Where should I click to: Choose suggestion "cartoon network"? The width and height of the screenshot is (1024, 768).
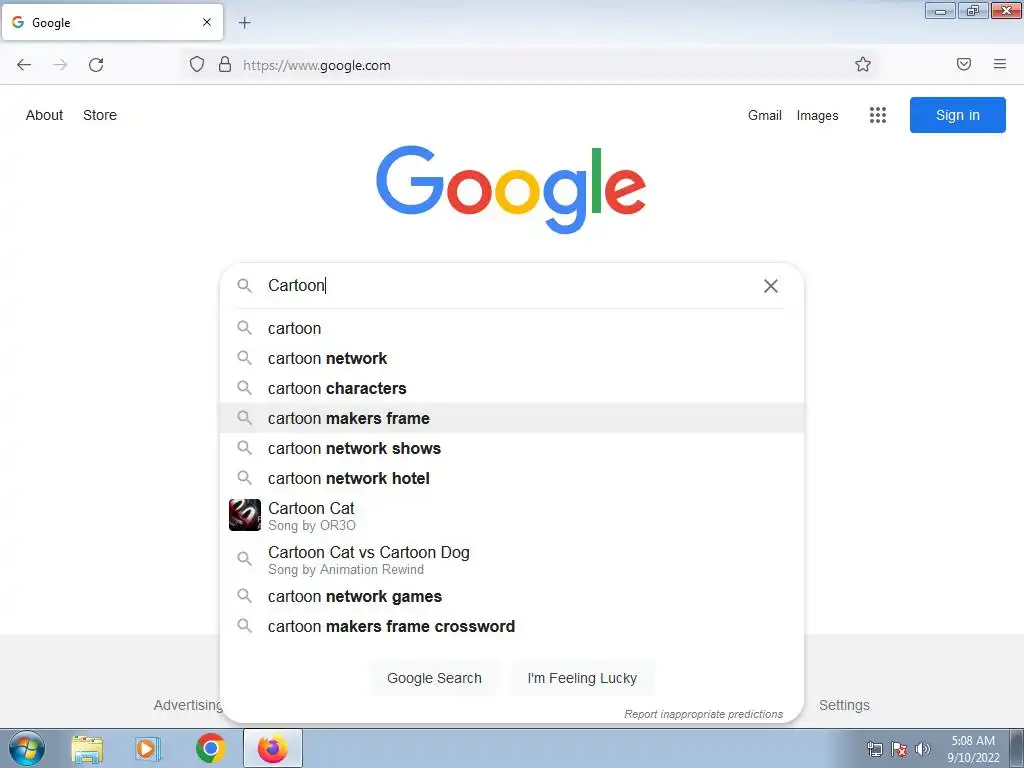click(x=512, y=358)
